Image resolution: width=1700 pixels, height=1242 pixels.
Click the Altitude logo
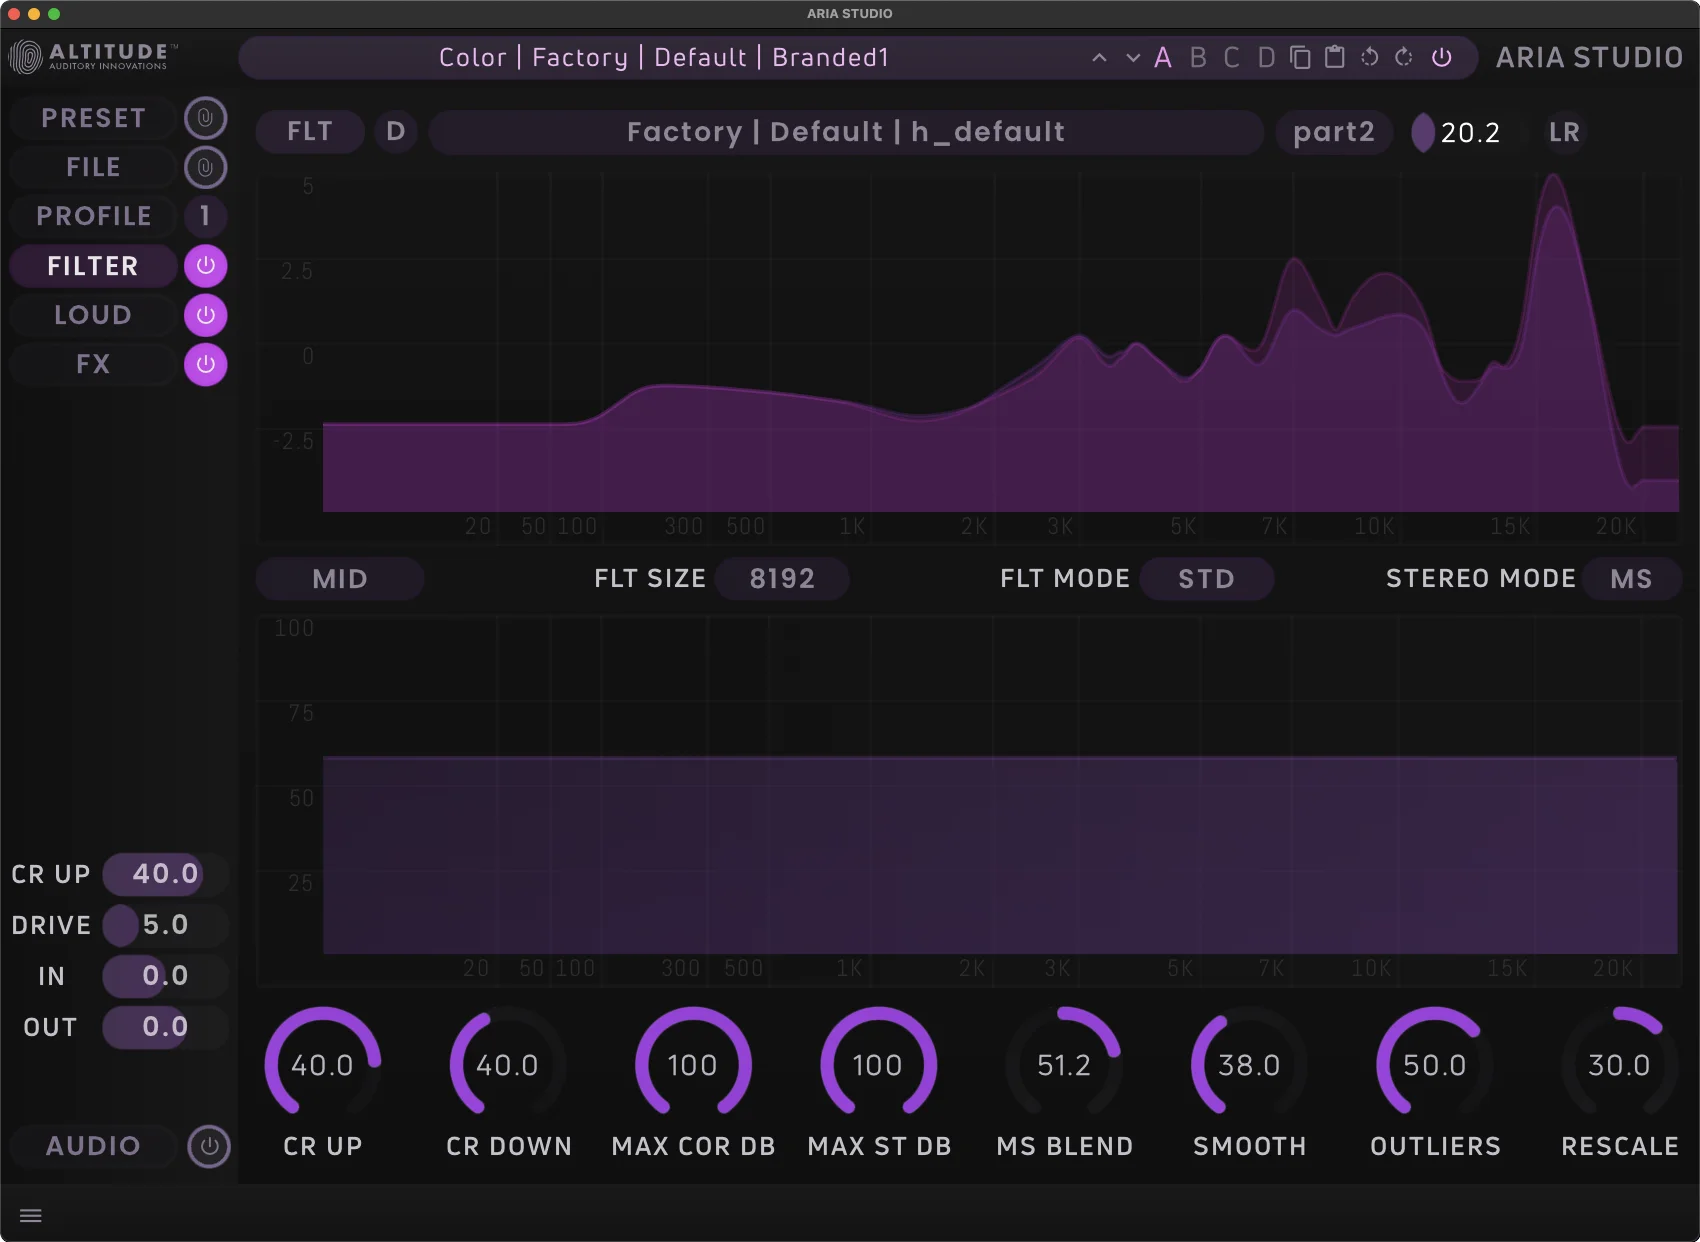click(92, 57)
